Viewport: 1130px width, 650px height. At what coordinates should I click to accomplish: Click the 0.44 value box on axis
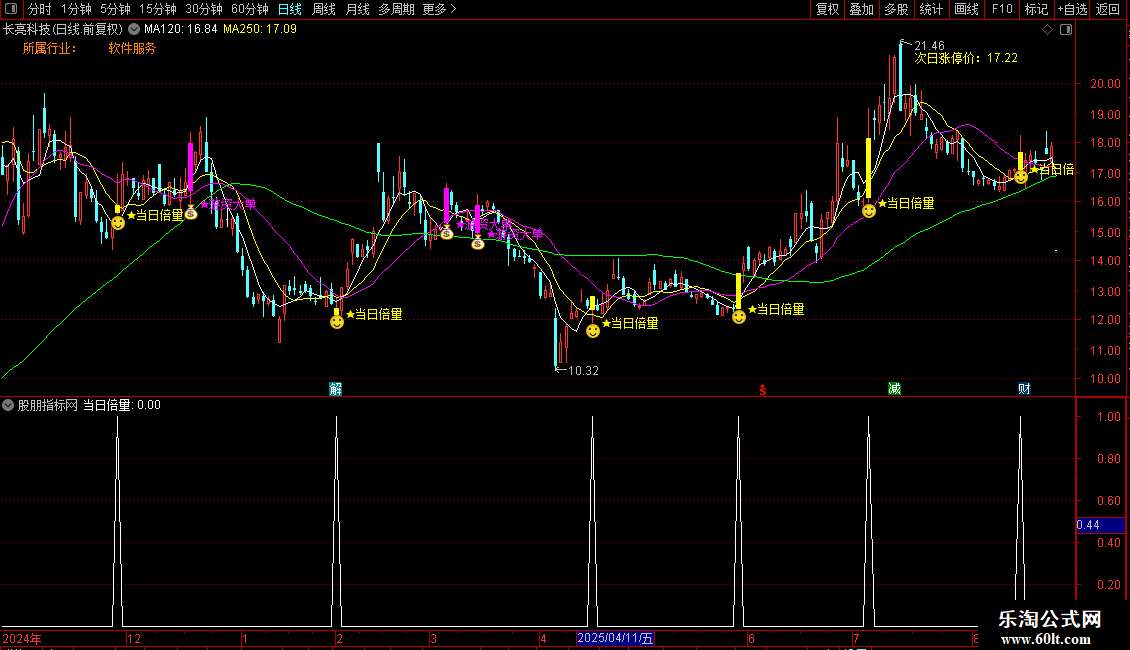click(1100, 525)
